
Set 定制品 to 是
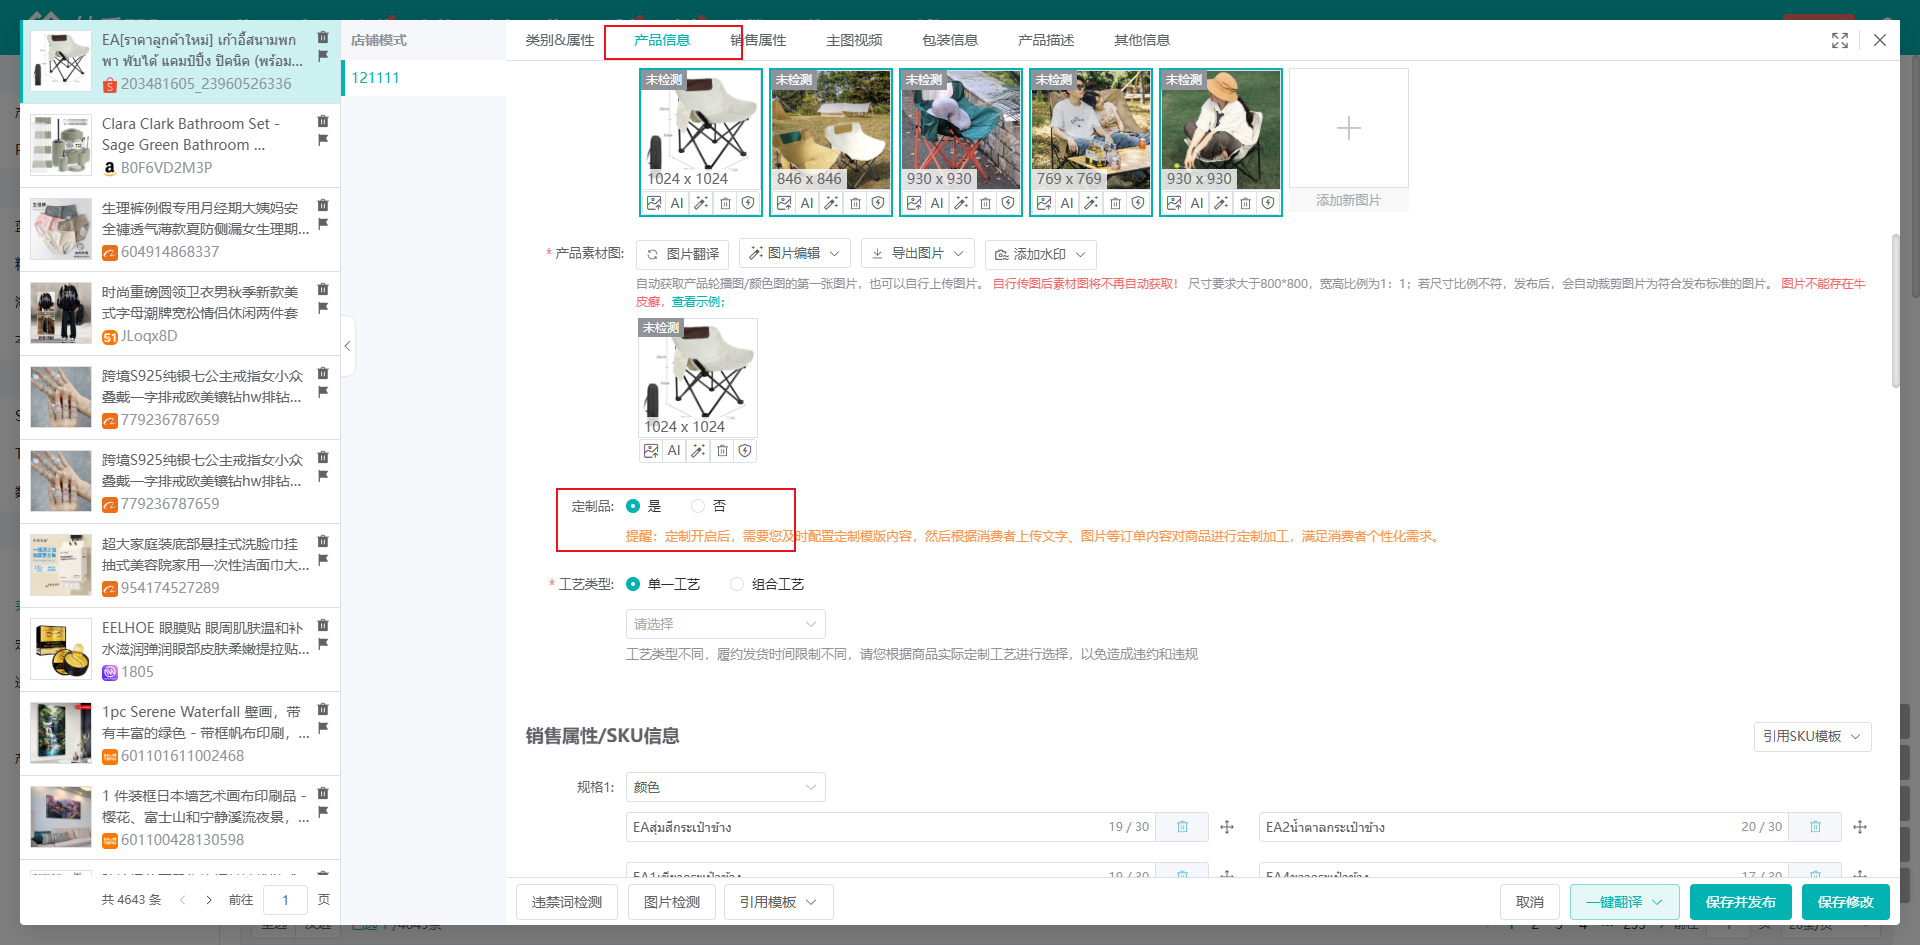coord(633,506)
